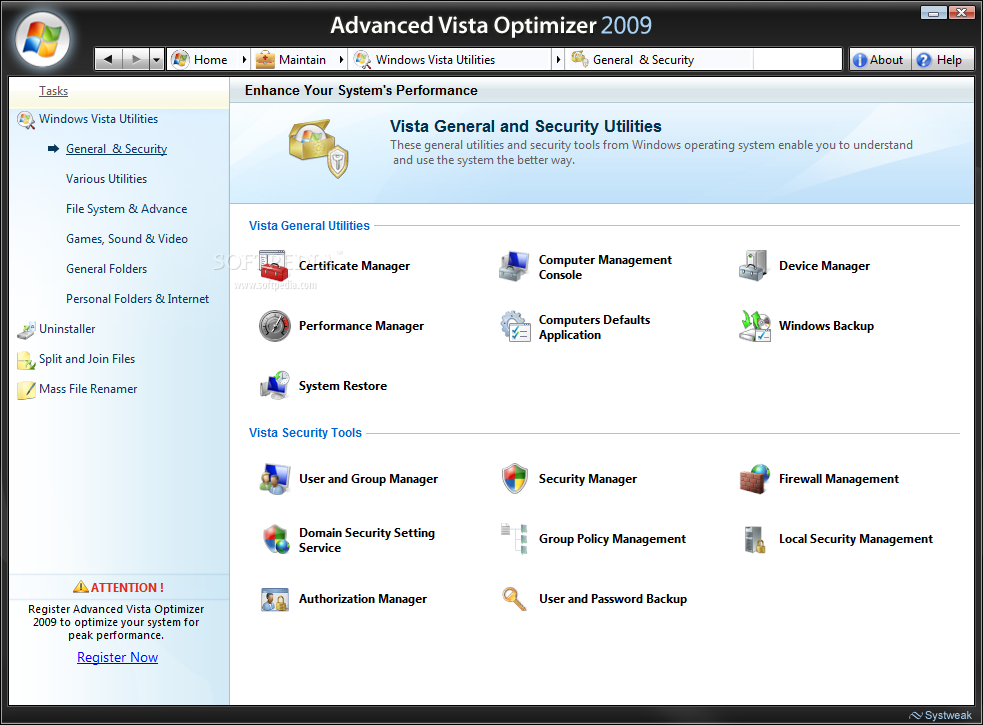Click the Performance Manager gauge icon
The width and height of the screenshot is (983, 725).
pos(275,325)
